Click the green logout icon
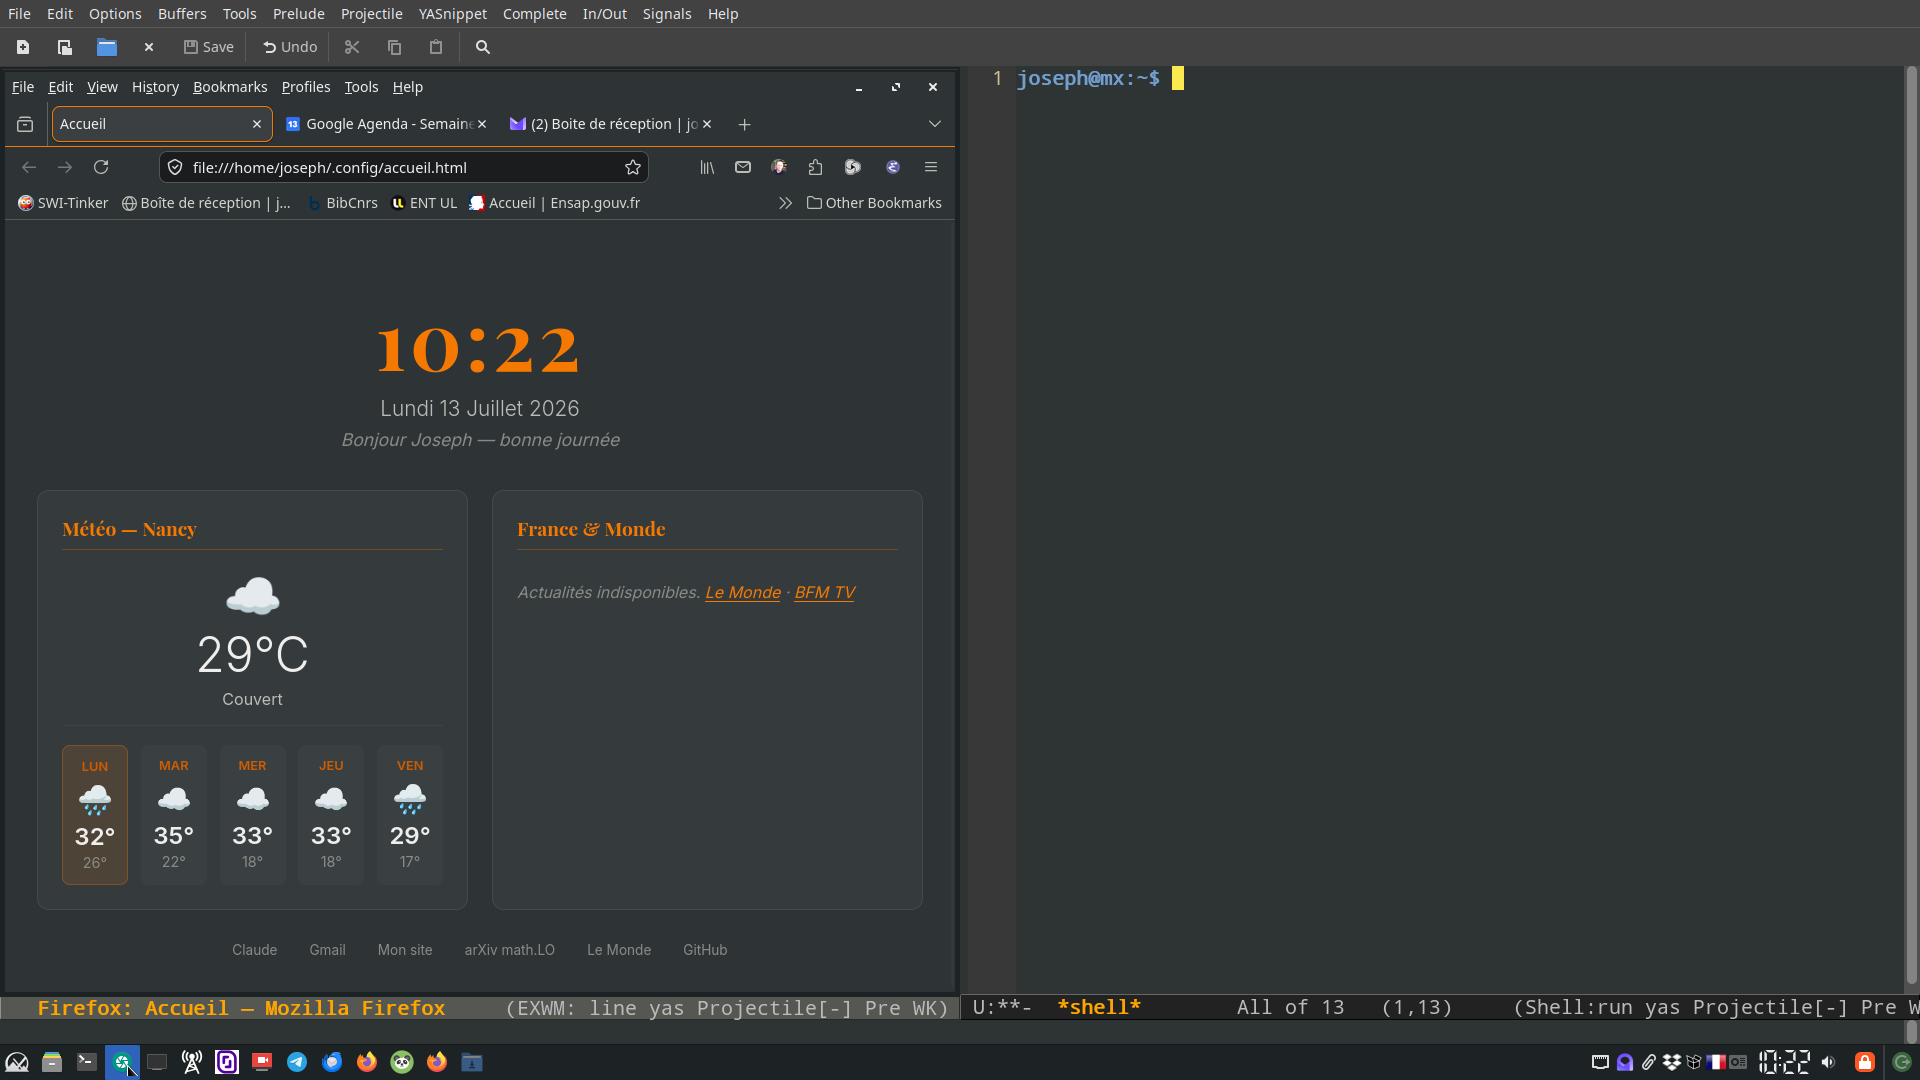1920x1080 pixels. click(1902, 1062)
